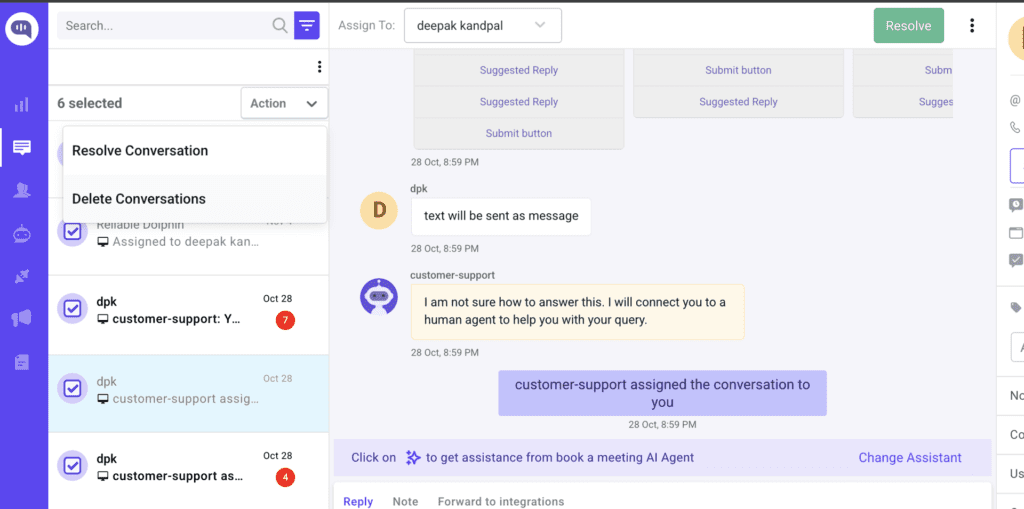Click the phone icon in the details panel

1015,127
